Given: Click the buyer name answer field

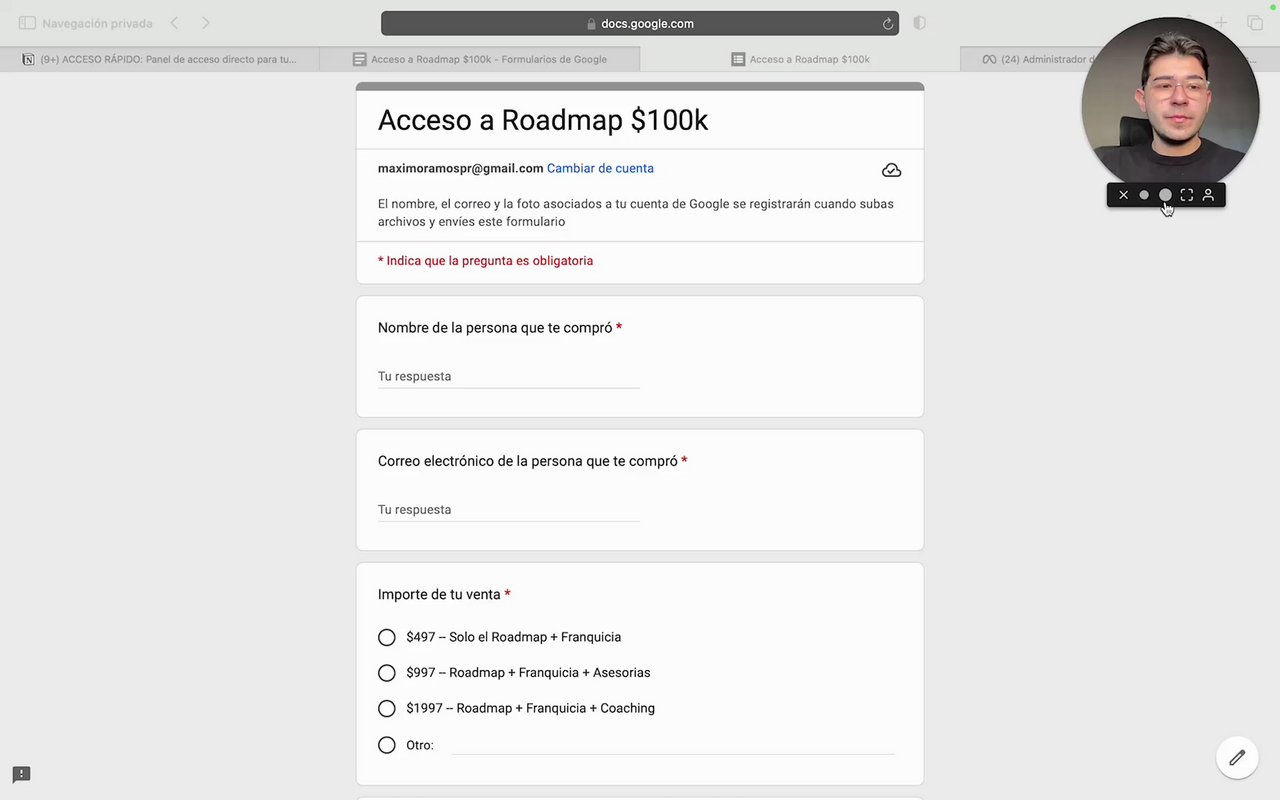Looking at the screenshot, I should point(508,377).
